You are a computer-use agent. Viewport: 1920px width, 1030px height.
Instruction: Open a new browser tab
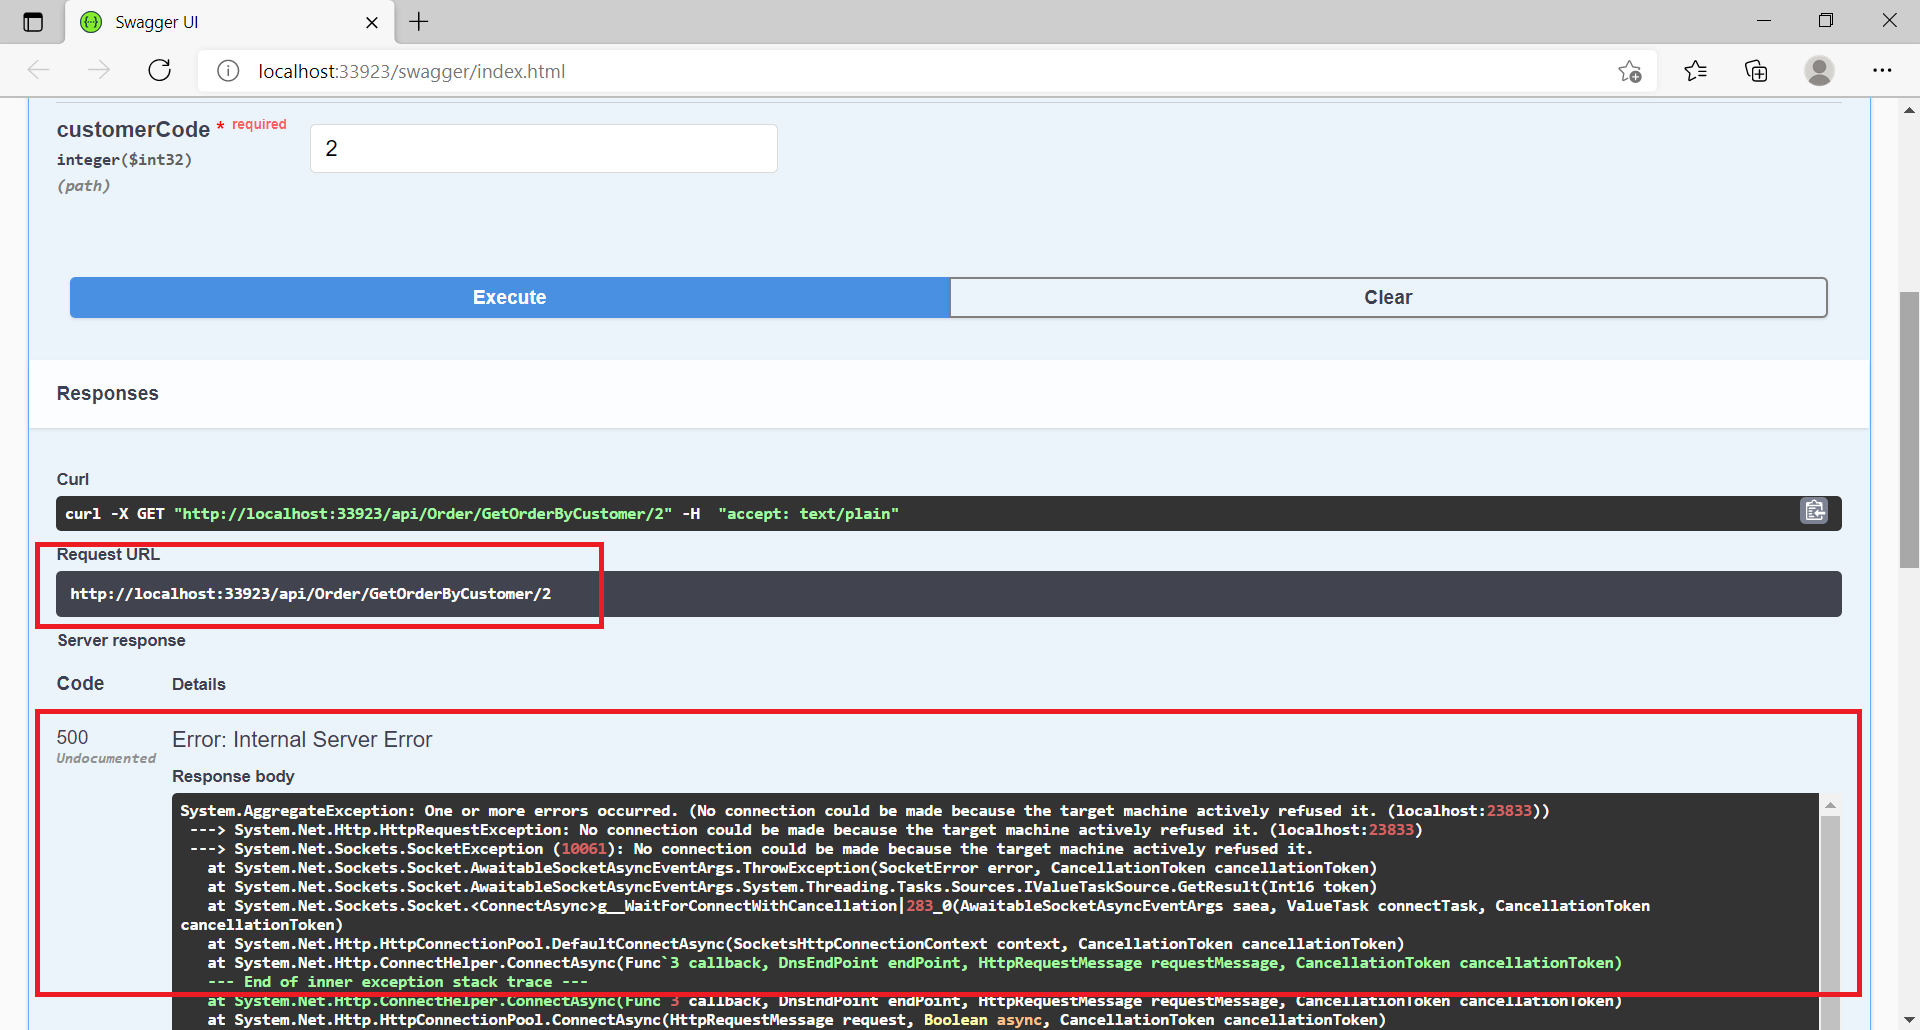419,21
